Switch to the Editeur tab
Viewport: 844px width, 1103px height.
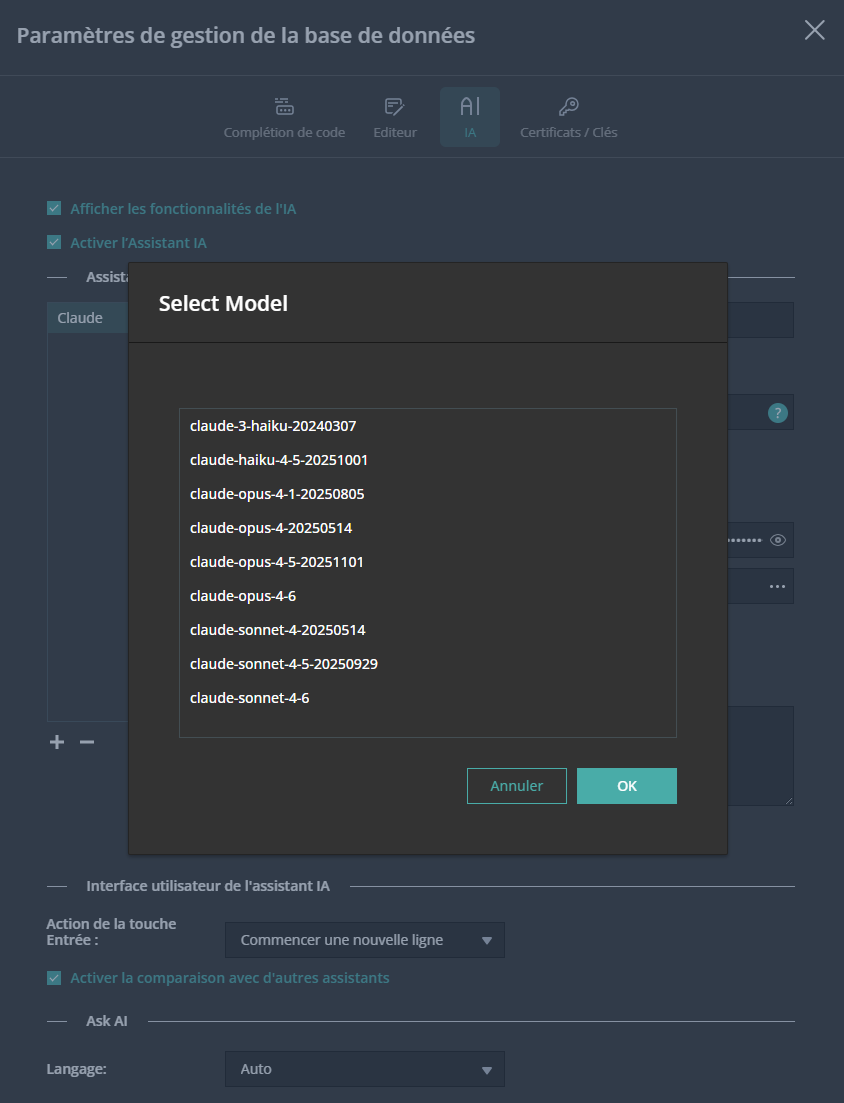point(395,117)
